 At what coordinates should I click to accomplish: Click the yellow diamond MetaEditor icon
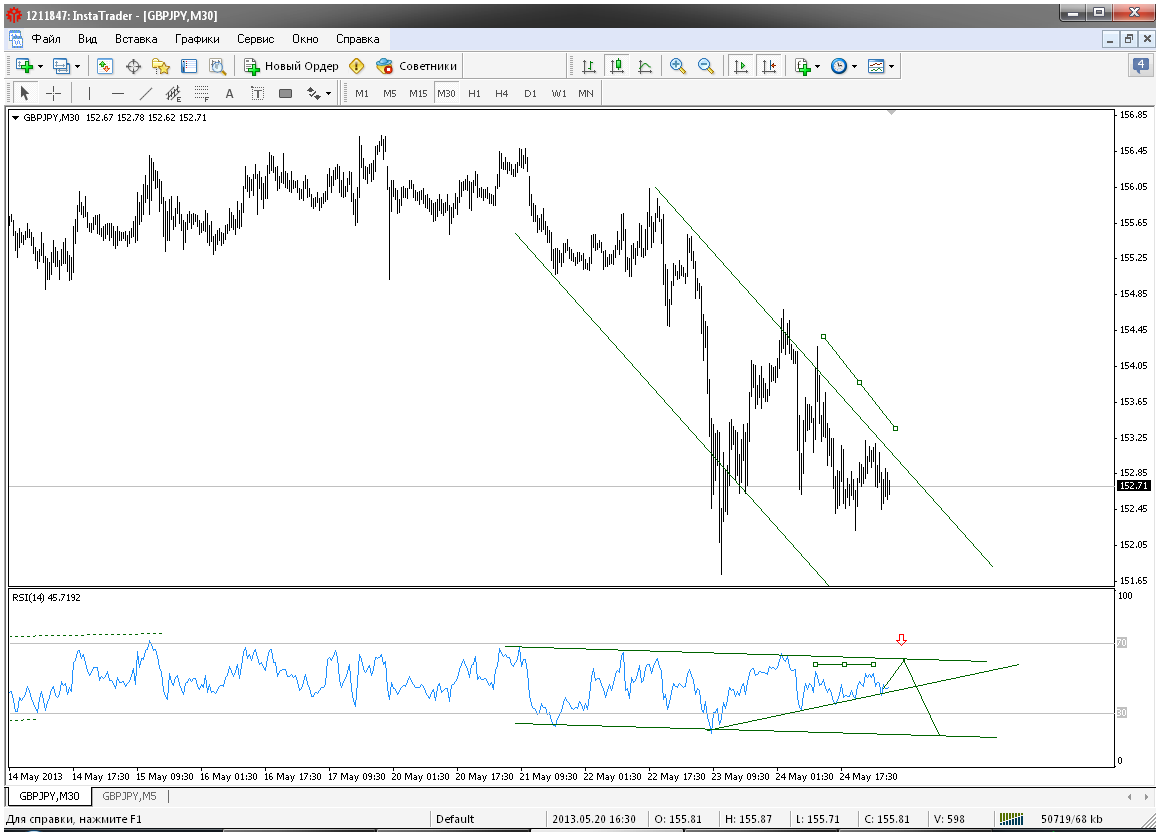[x=357, y=67]
